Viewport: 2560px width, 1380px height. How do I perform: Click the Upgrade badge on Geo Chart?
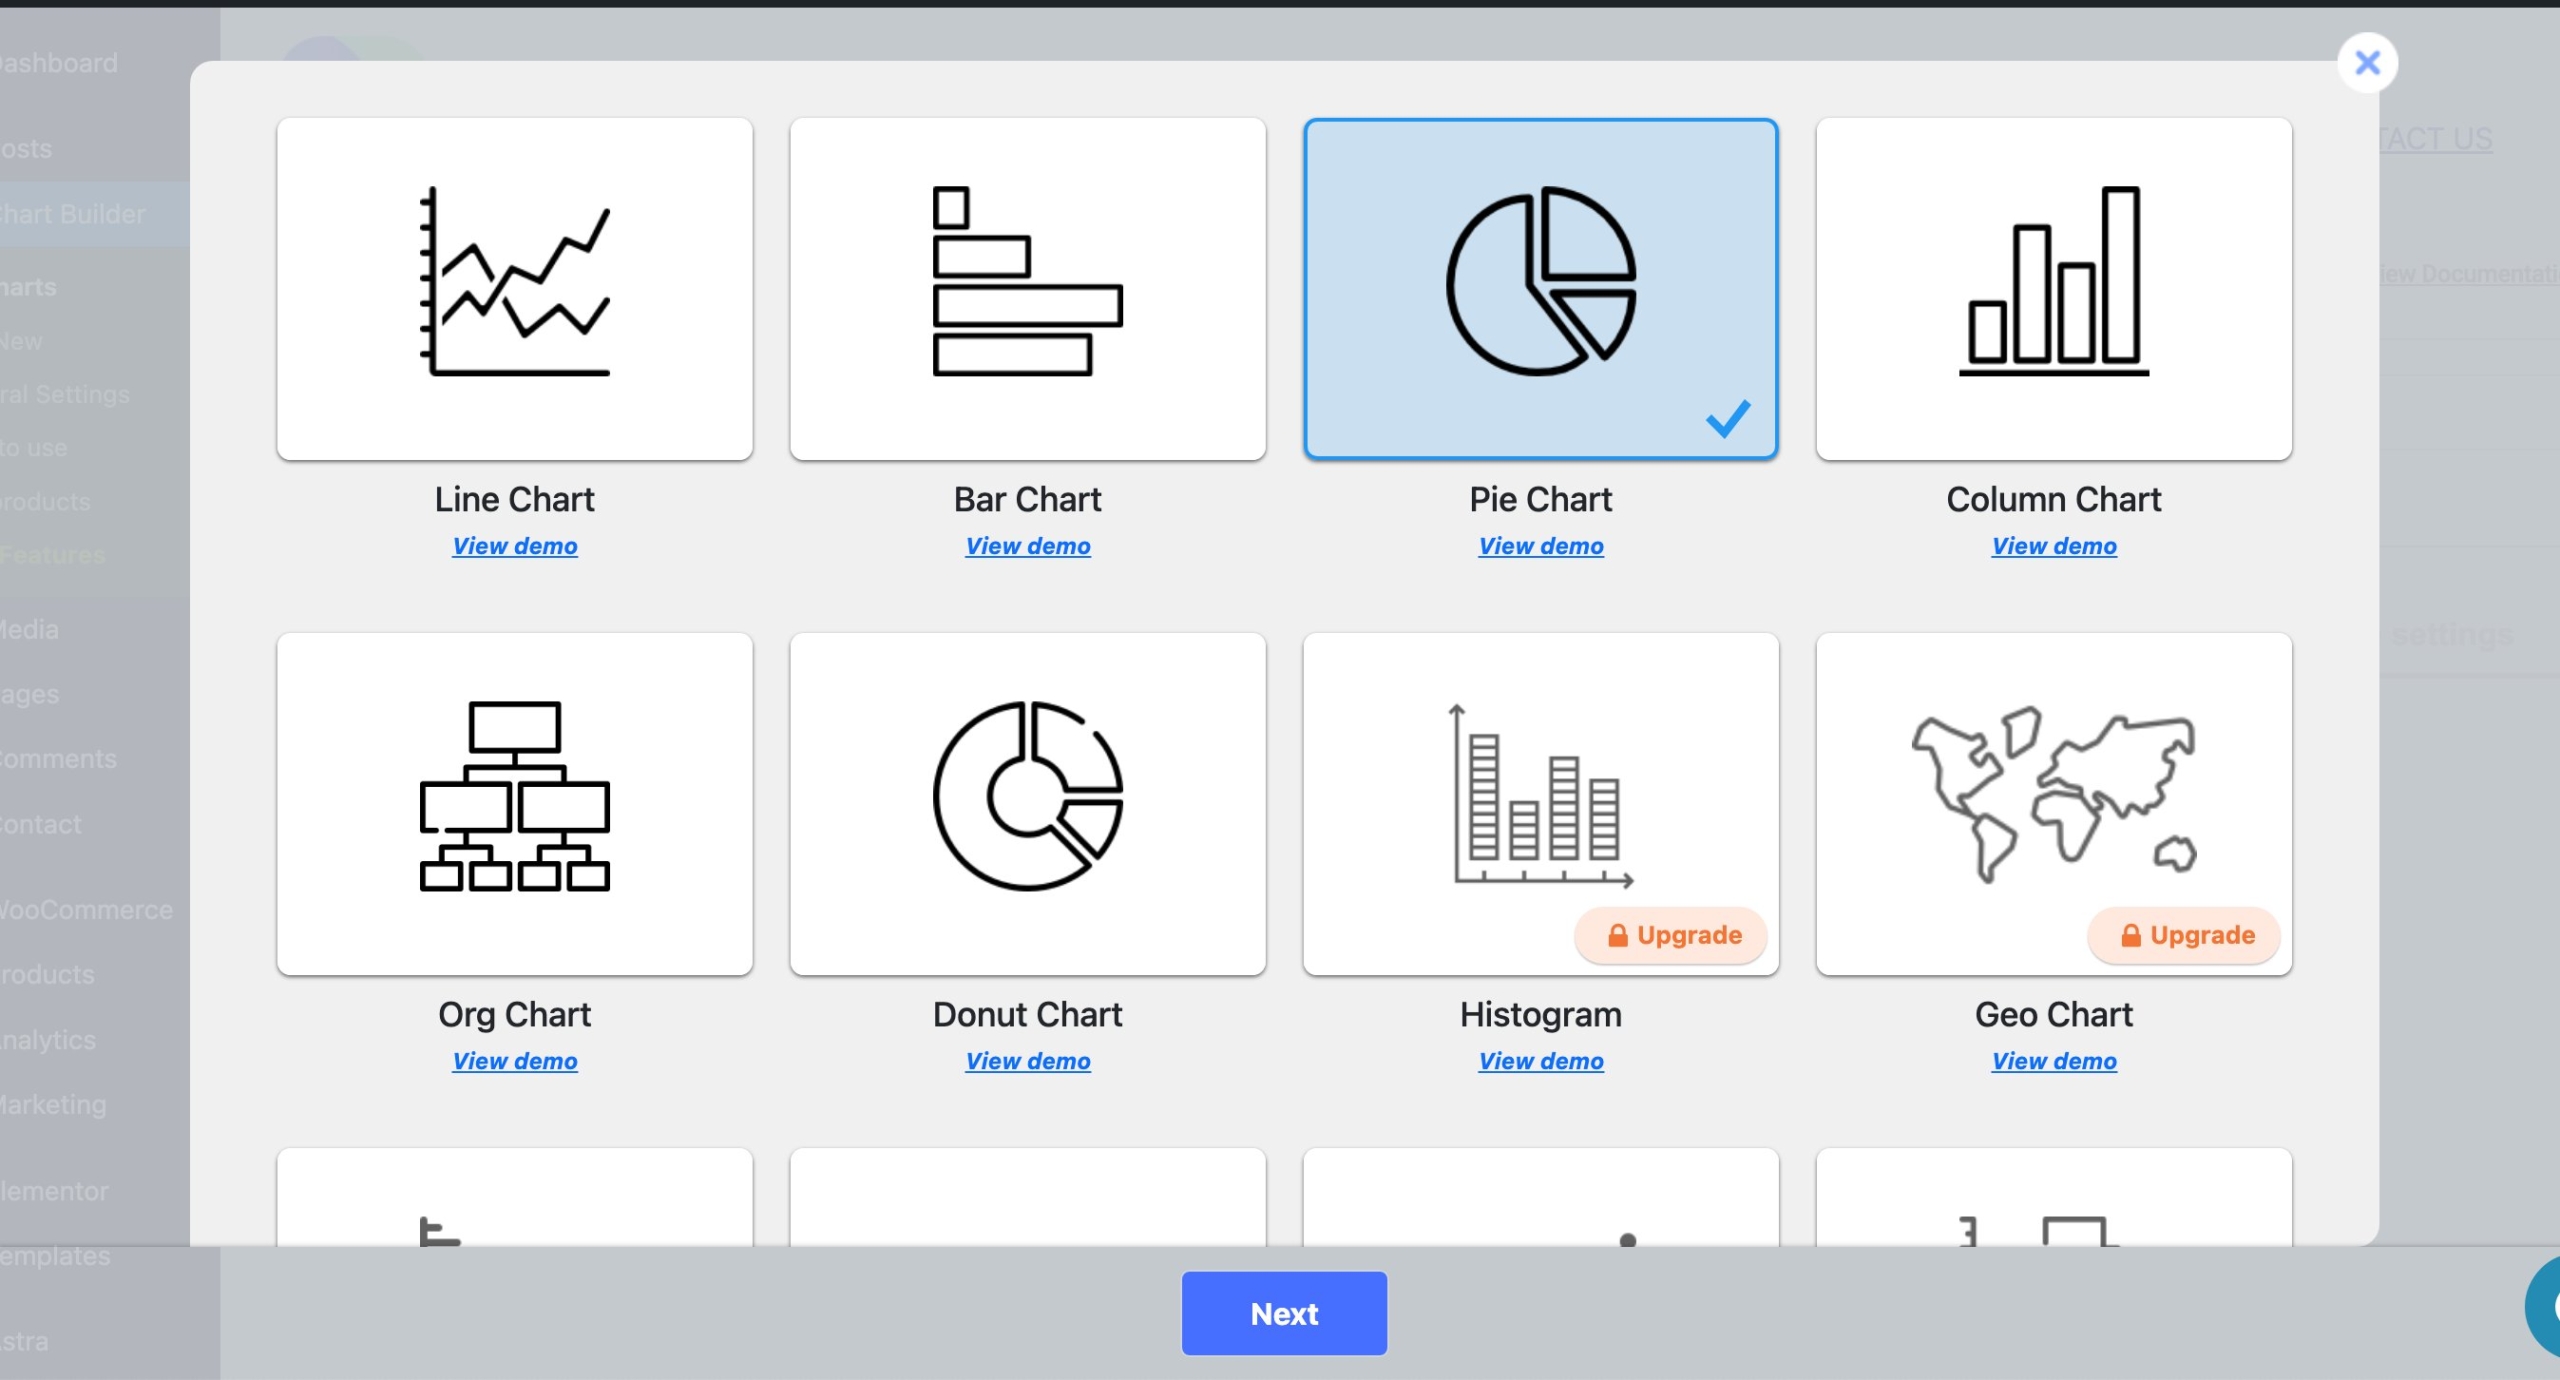tap(2186, 935)
